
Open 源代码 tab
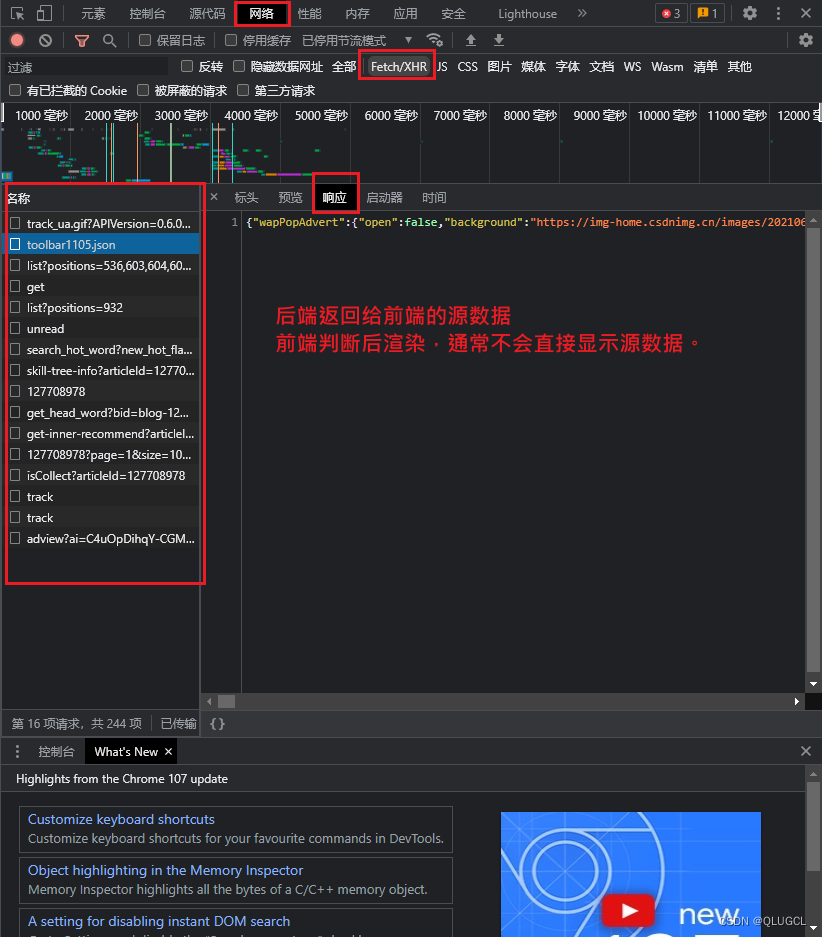click(207, 13)
